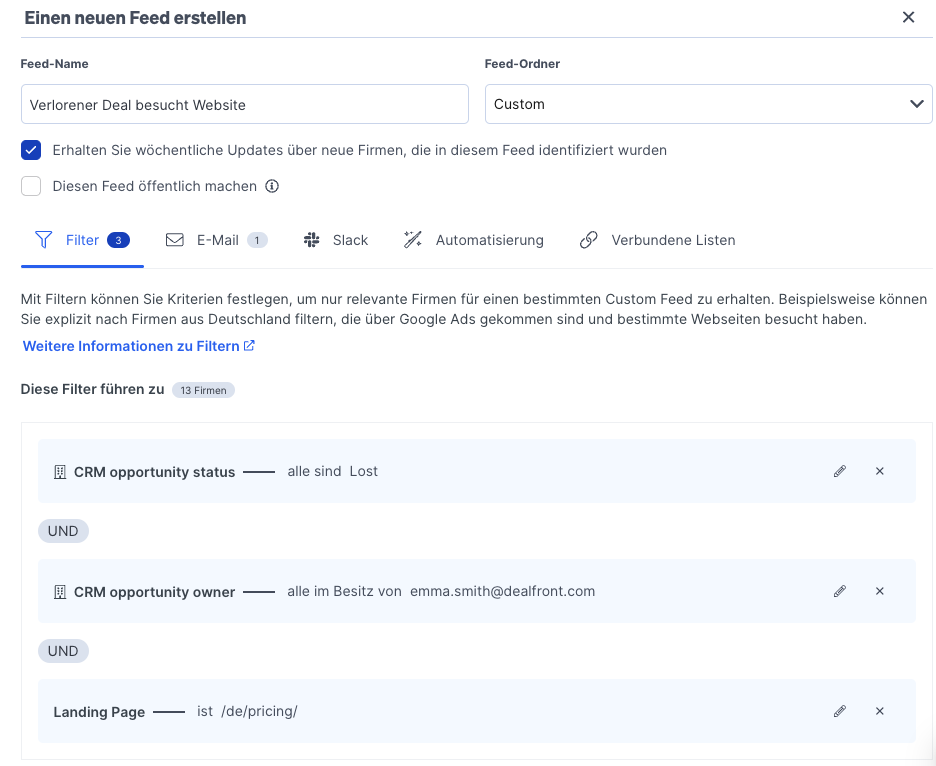Click the Automatisierung wand icon
Viewport: 936px width, 766px height.
click(413, 240)
